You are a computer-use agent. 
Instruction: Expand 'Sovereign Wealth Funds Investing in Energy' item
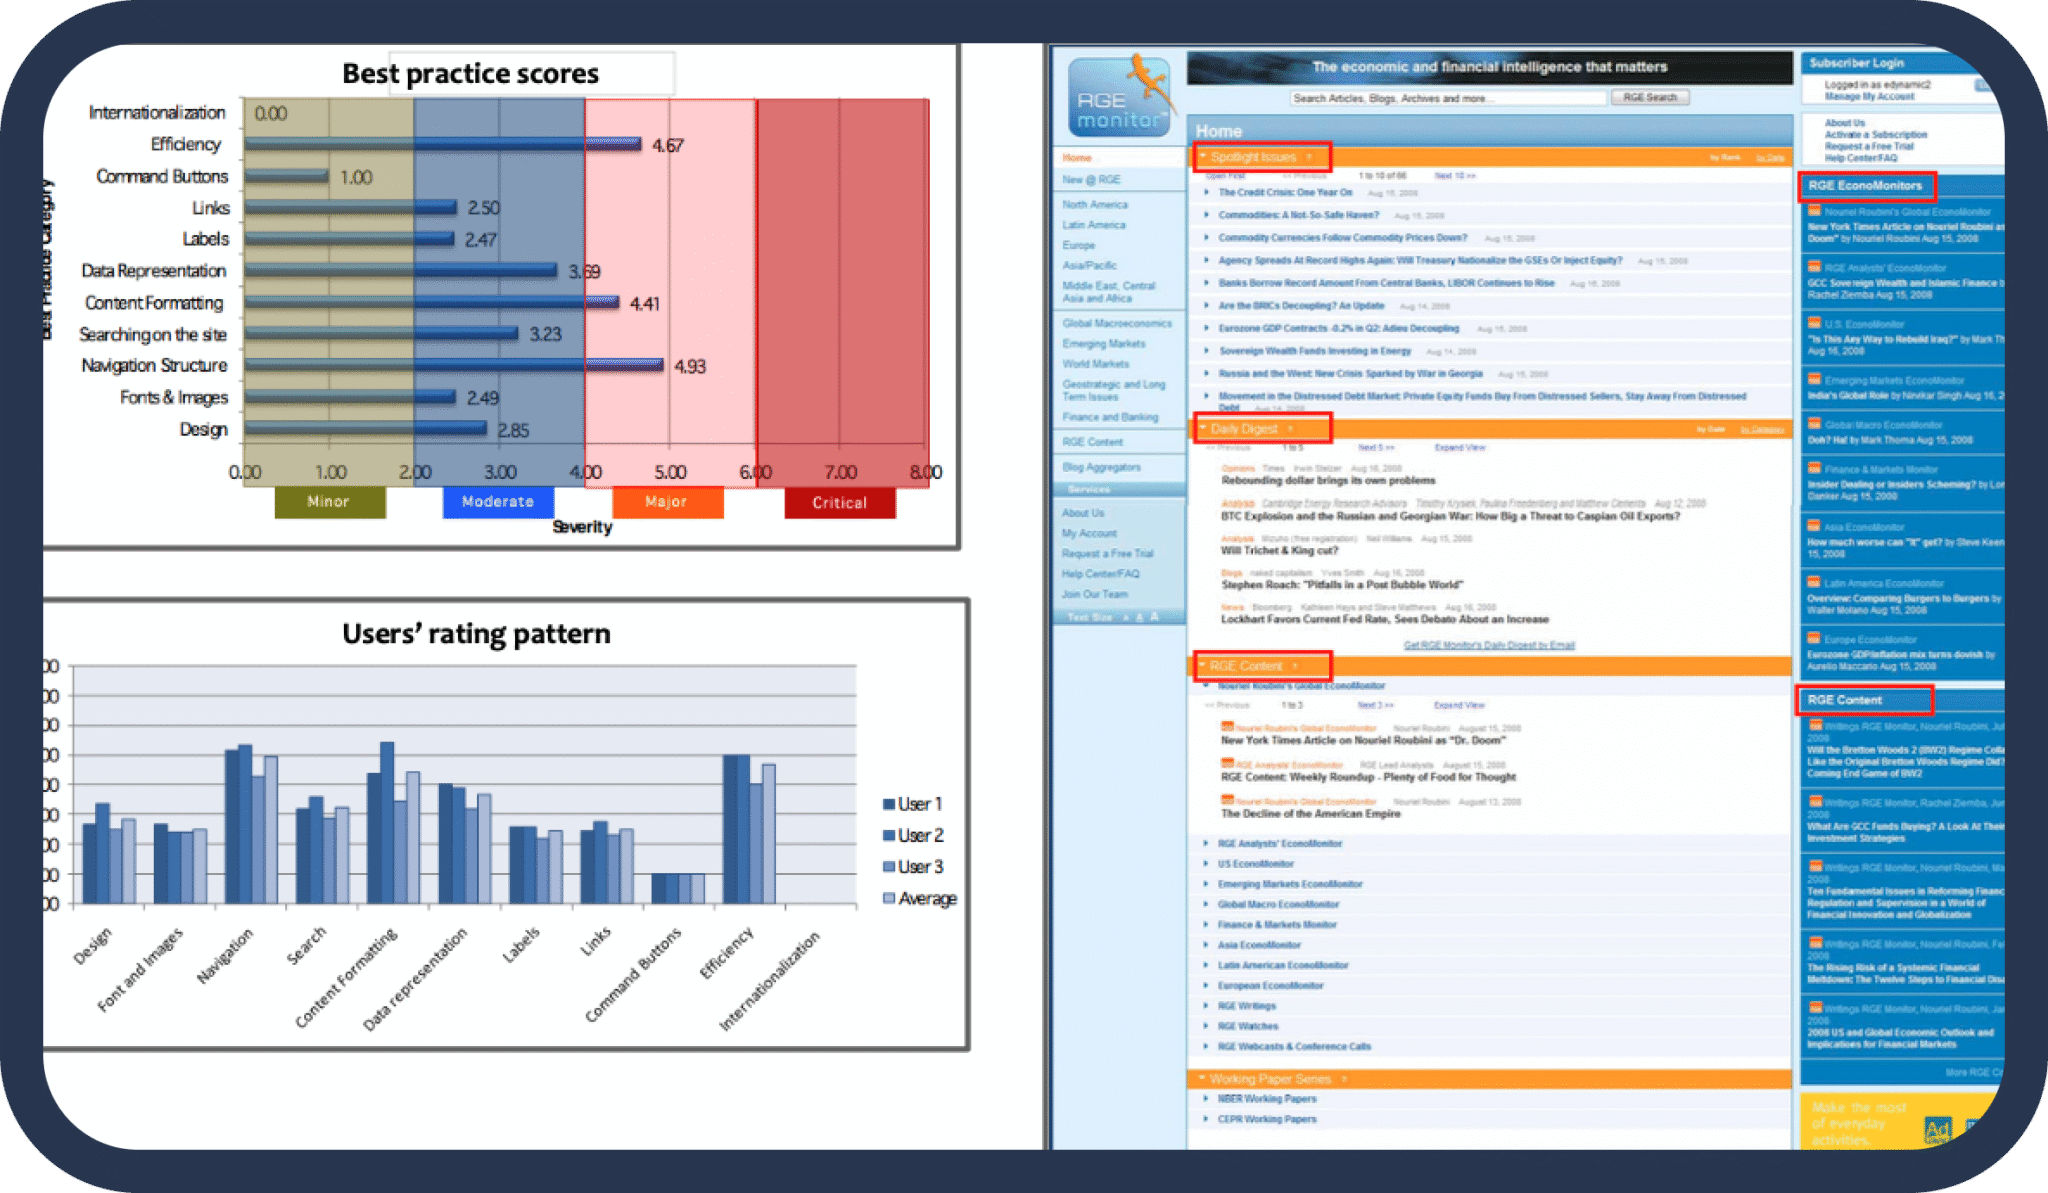pyautogui.click(x=1207, y=351)
